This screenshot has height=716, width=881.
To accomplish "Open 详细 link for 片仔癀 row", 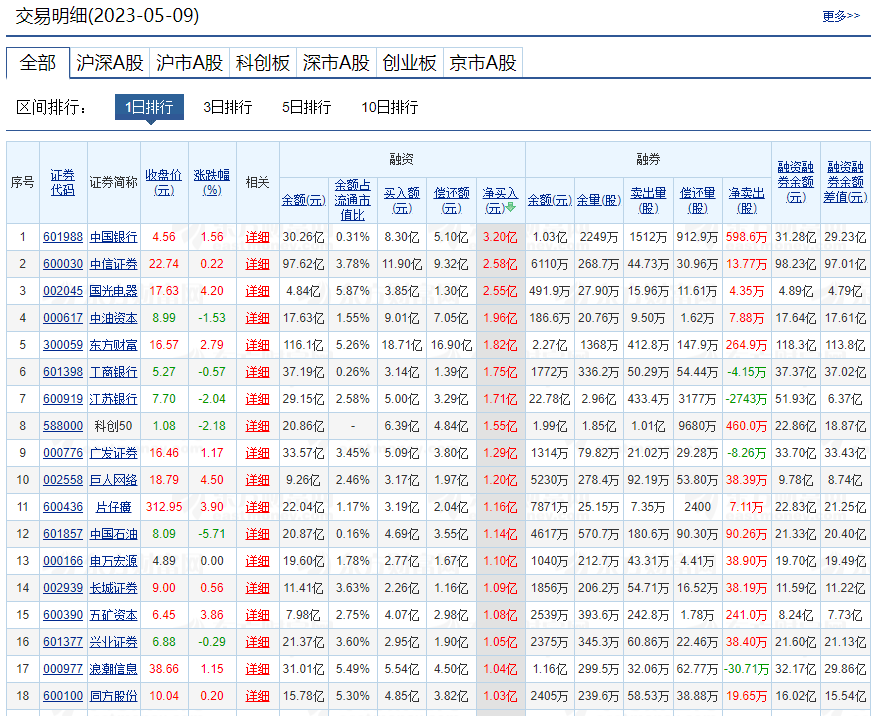I will tap(258, 507).
